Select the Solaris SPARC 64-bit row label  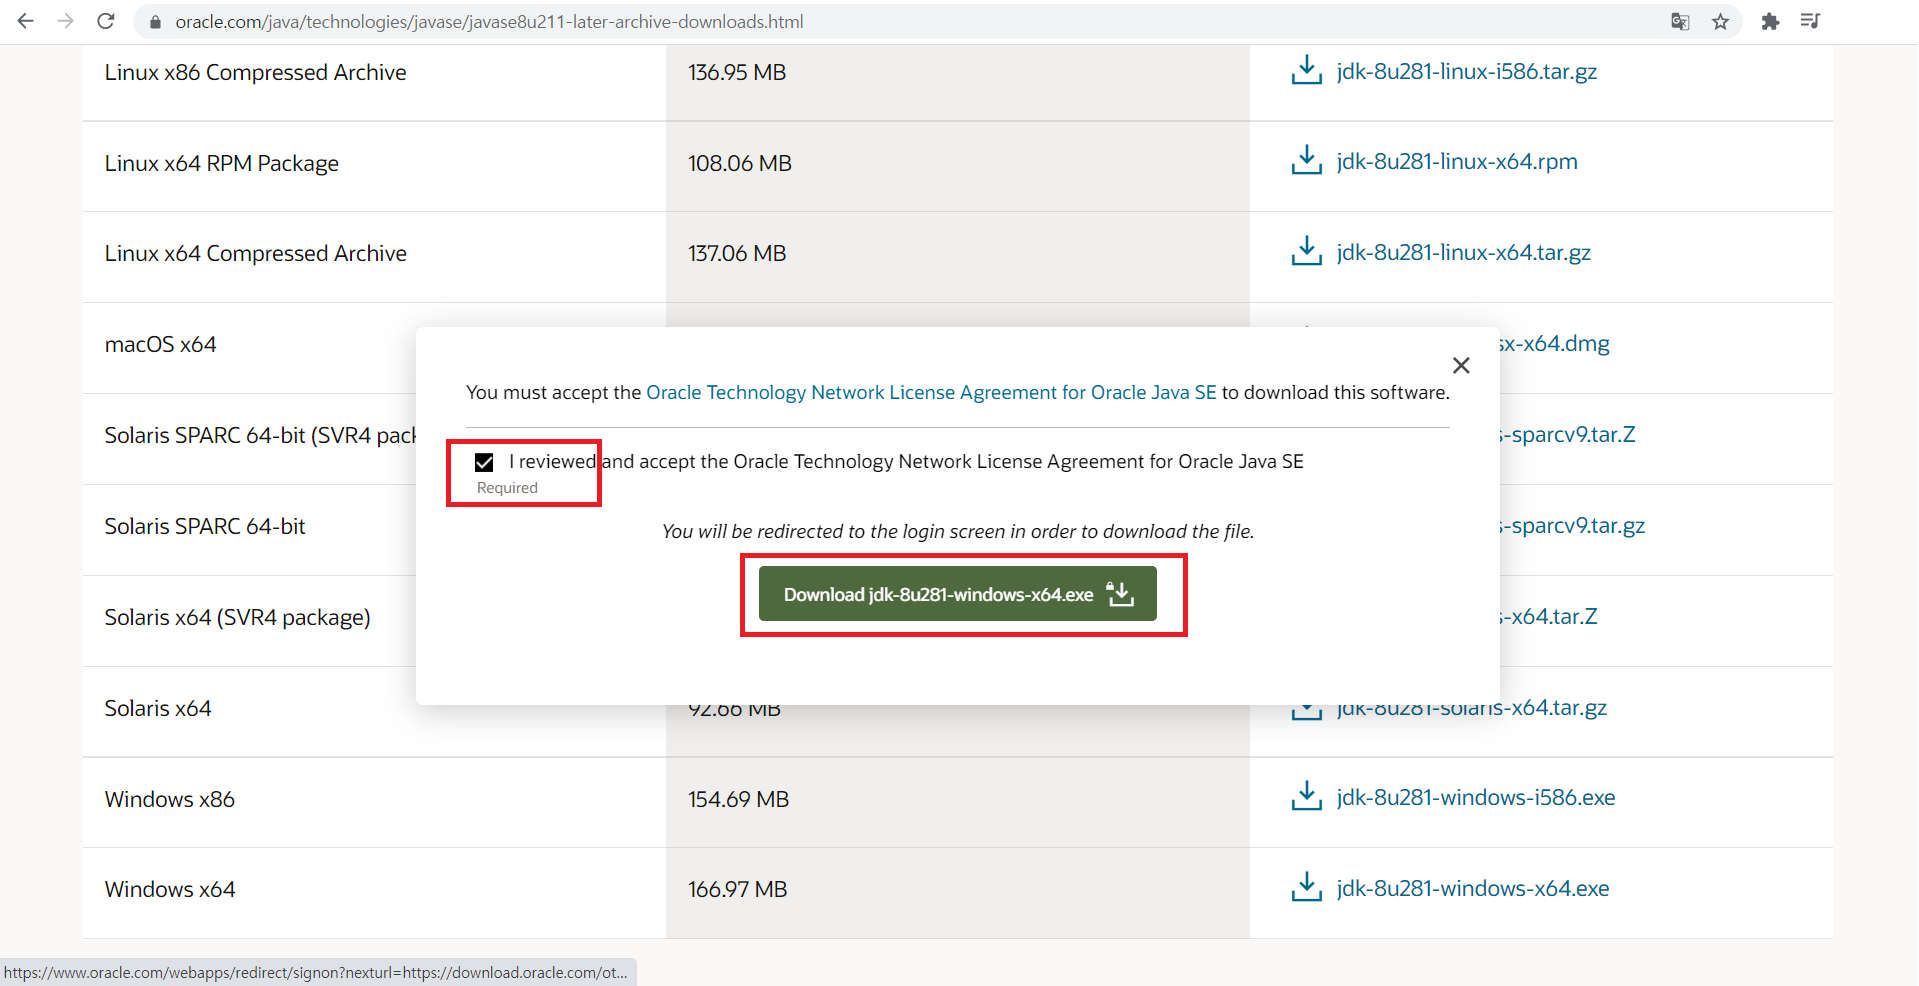coord(205,526)
